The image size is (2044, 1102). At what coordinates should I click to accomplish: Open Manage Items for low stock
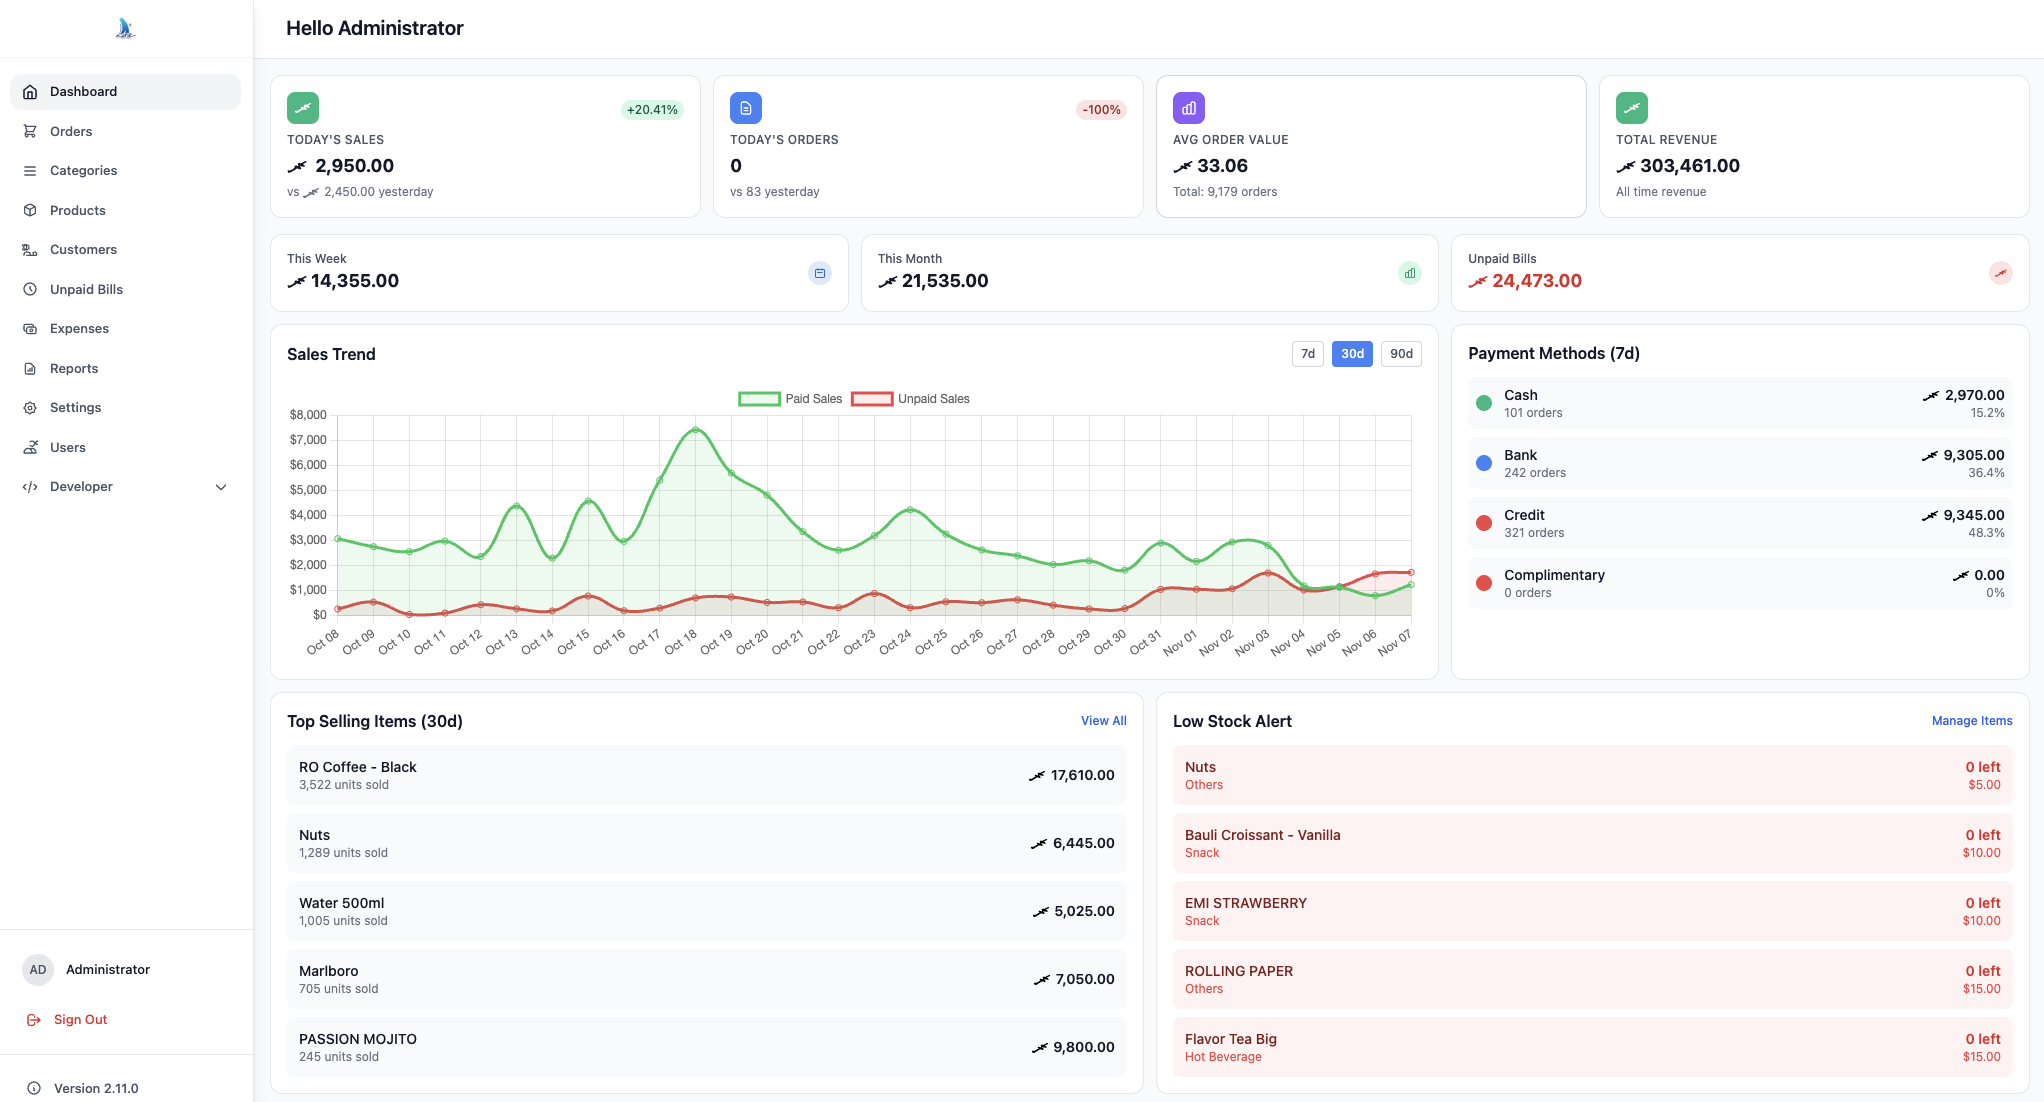tap(1971, 720)
